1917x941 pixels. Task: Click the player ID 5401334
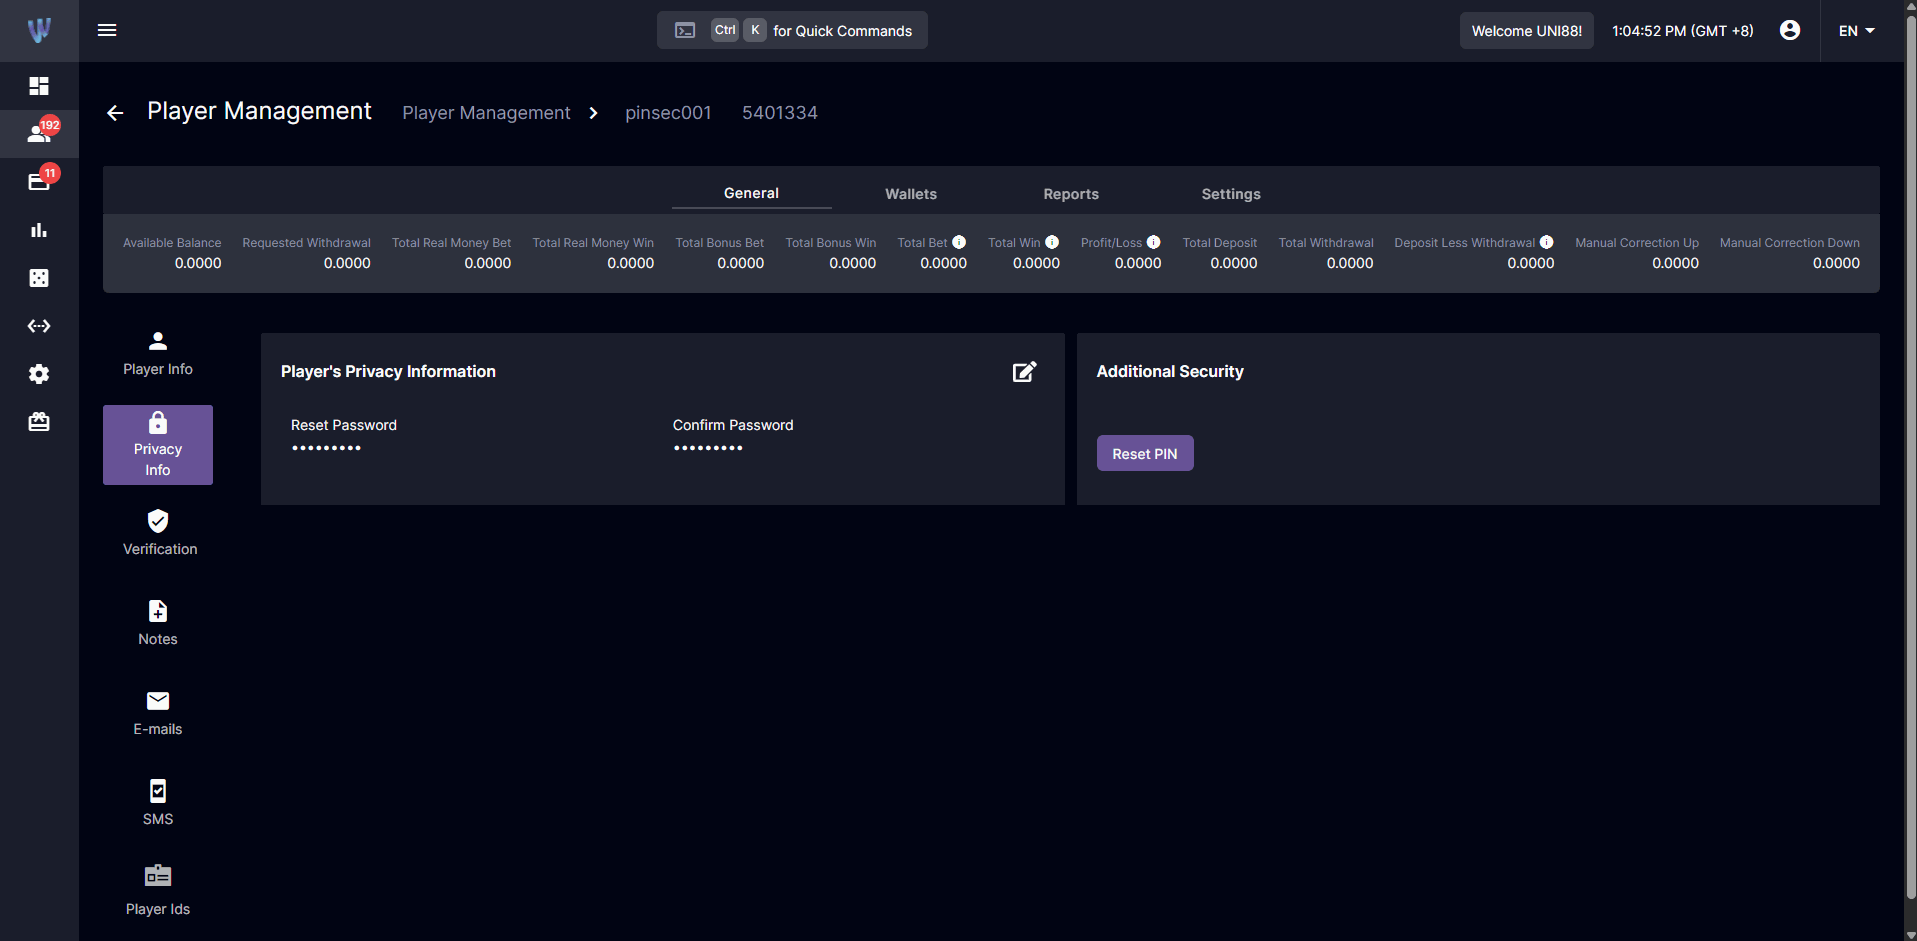coord(780,113)
